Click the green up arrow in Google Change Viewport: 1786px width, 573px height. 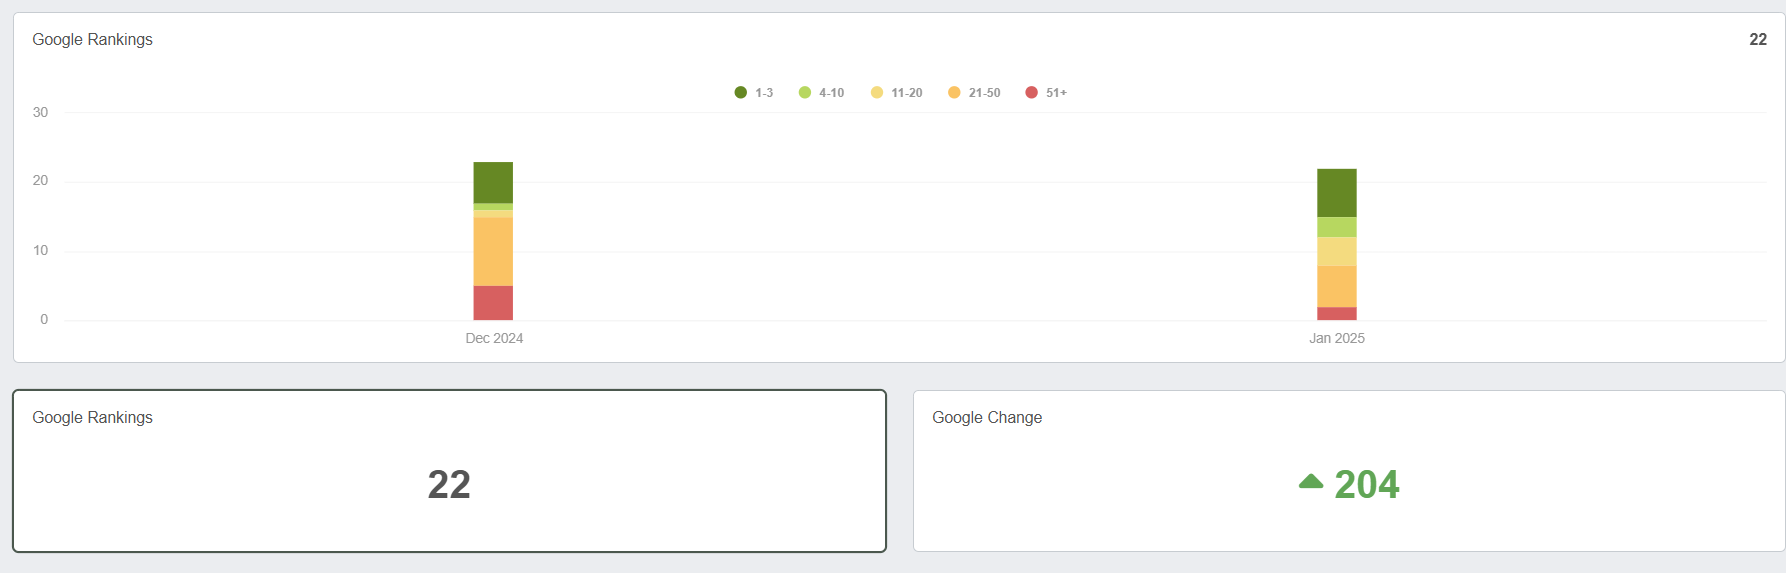(x=1311, y=482)
